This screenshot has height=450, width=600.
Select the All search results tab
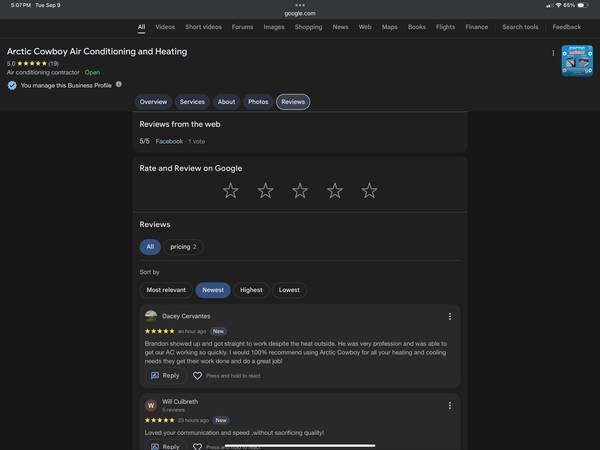coord(142,27)
